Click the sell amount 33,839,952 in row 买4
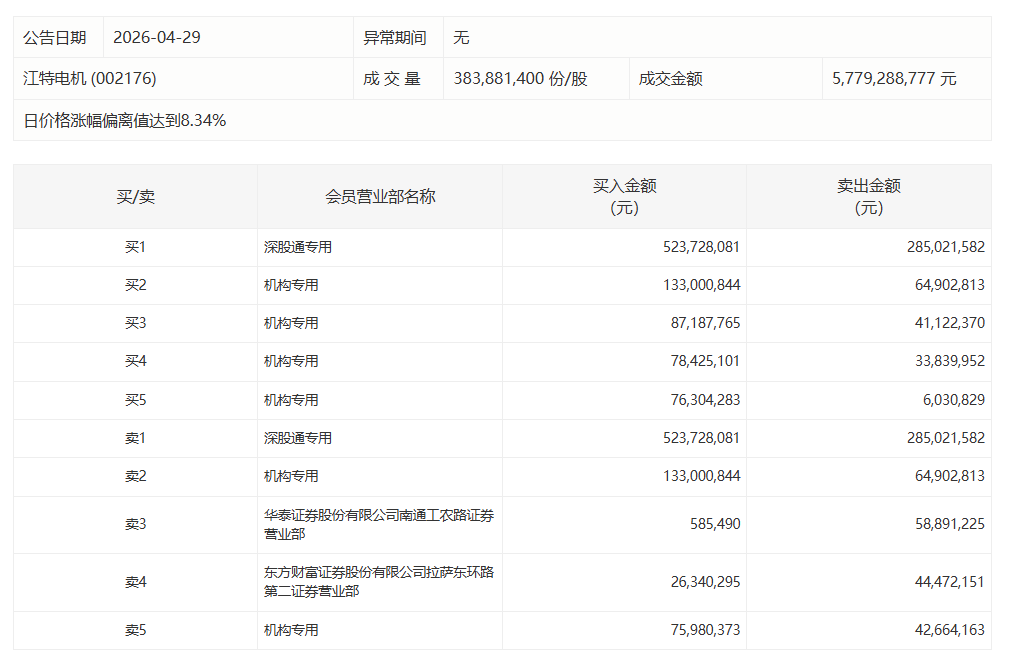The width and height of the screenshot is (1011, 670). point(945,361)
